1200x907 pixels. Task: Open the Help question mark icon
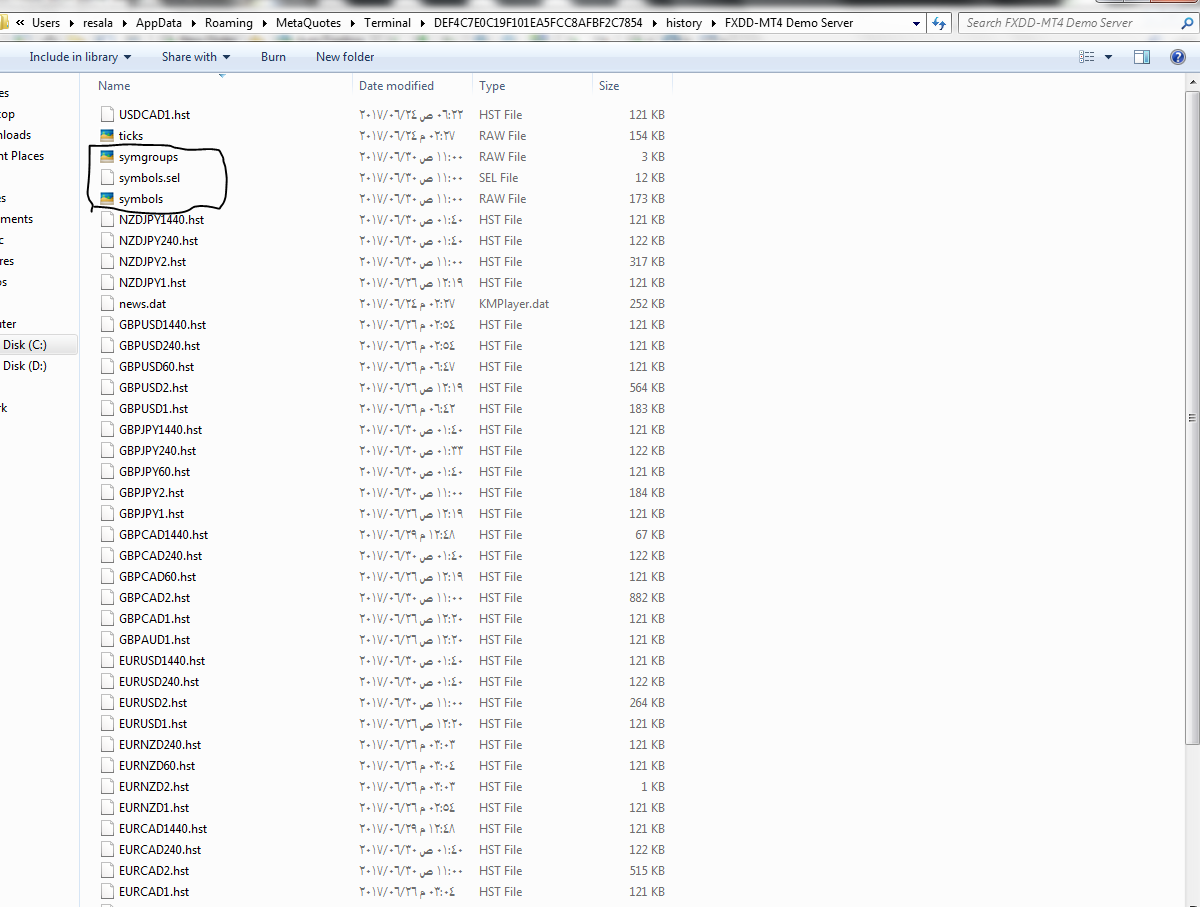(x=1178, y=57)
